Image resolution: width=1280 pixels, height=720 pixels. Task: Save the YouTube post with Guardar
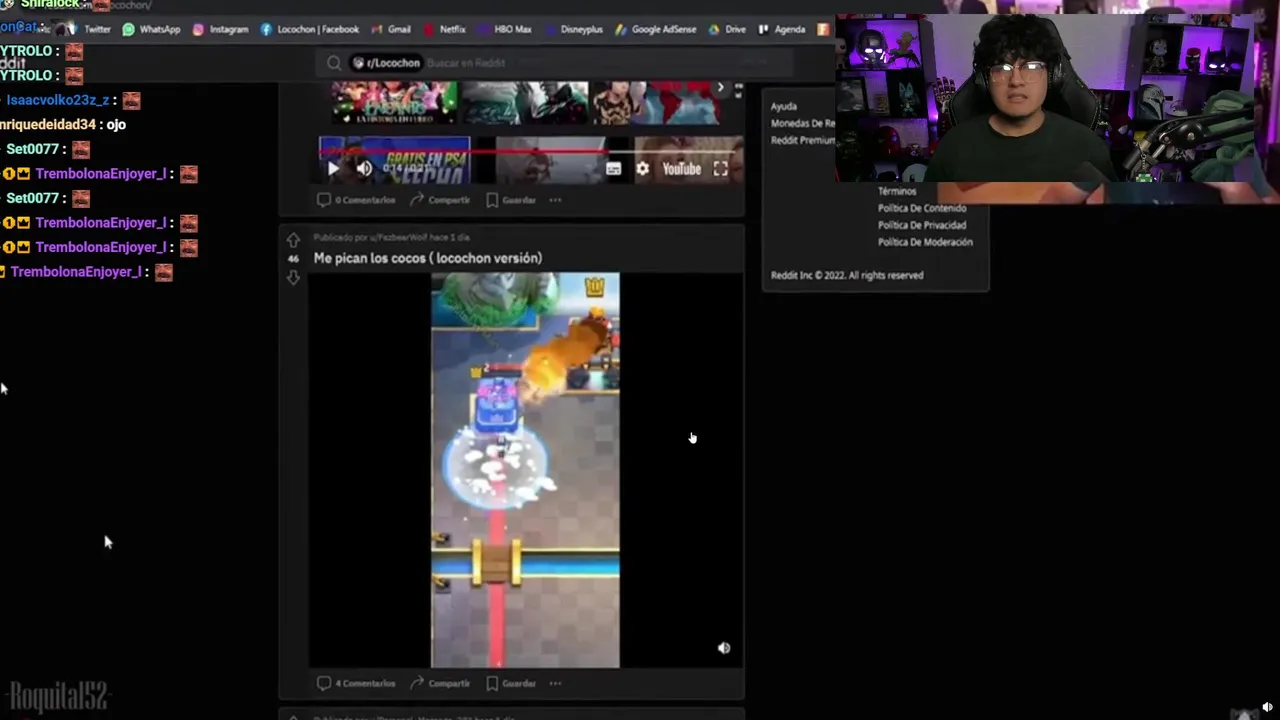point(511,200)
